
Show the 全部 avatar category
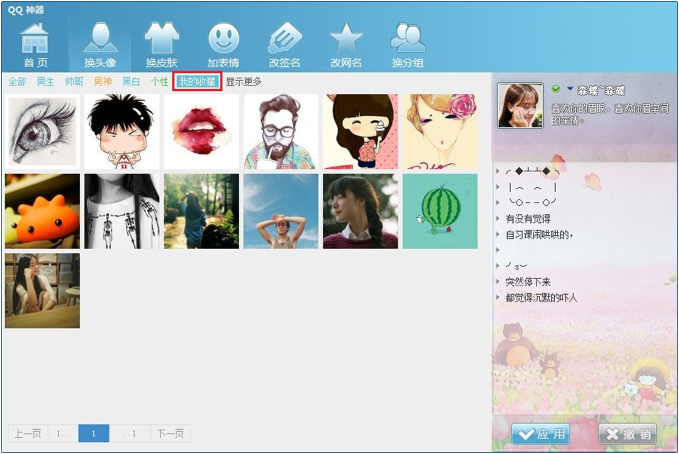[17, 81]
